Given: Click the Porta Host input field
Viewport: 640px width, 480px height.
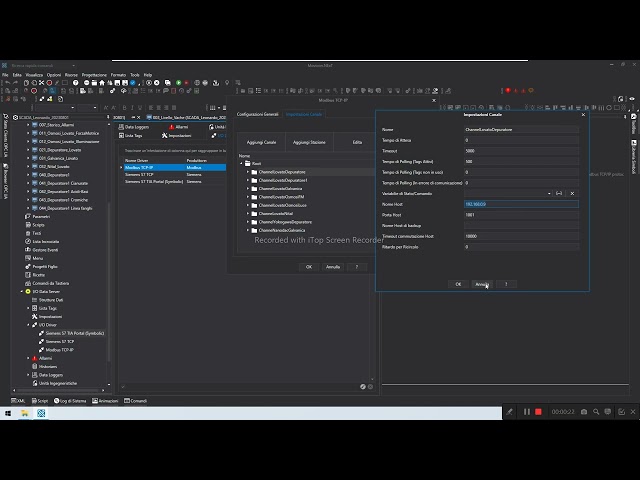Looking at the screenshot, I should pyautogui.click(x=521, y=215).
